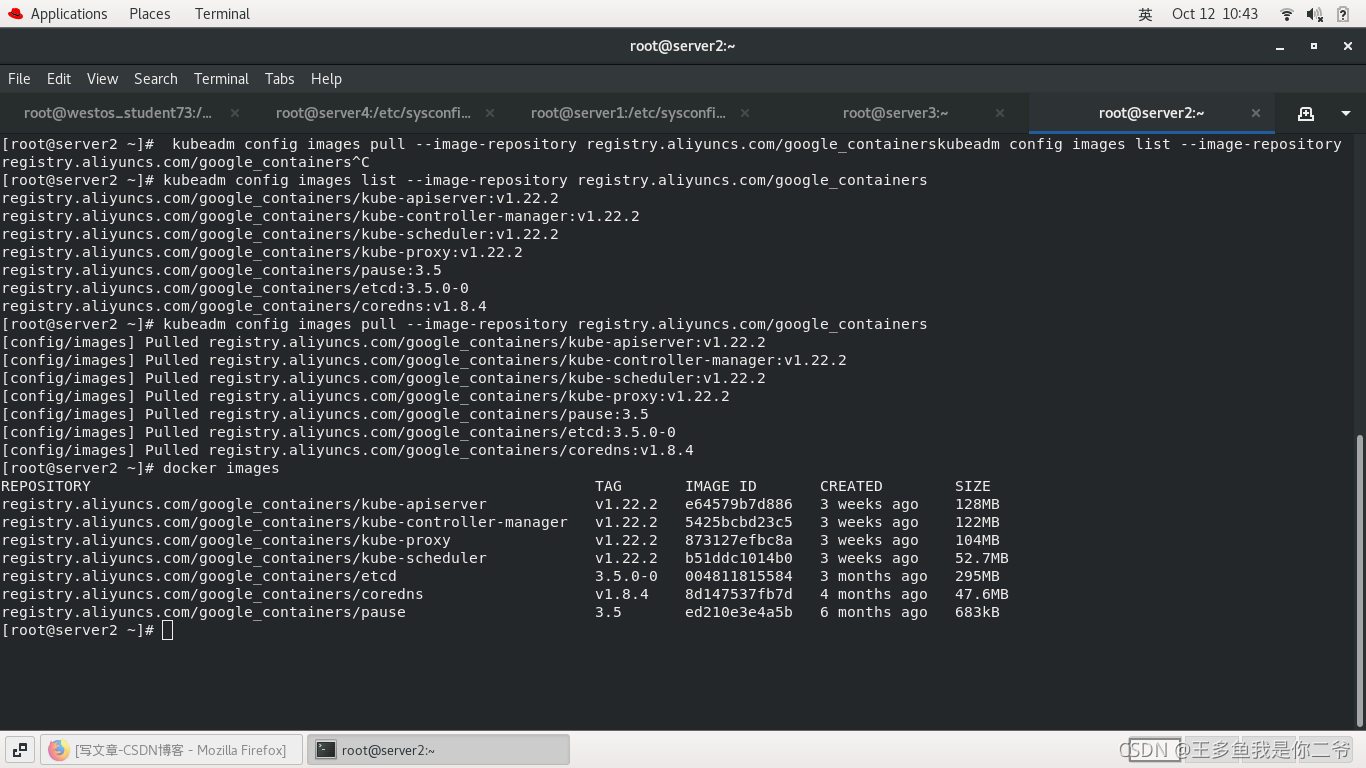Close the root@server1 tab

(x=745, y=113)
